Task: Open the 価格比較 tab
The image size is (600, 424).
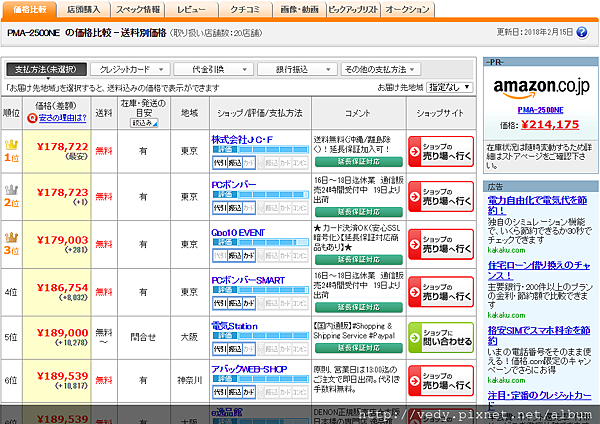Action: click(x=29, y=10)
